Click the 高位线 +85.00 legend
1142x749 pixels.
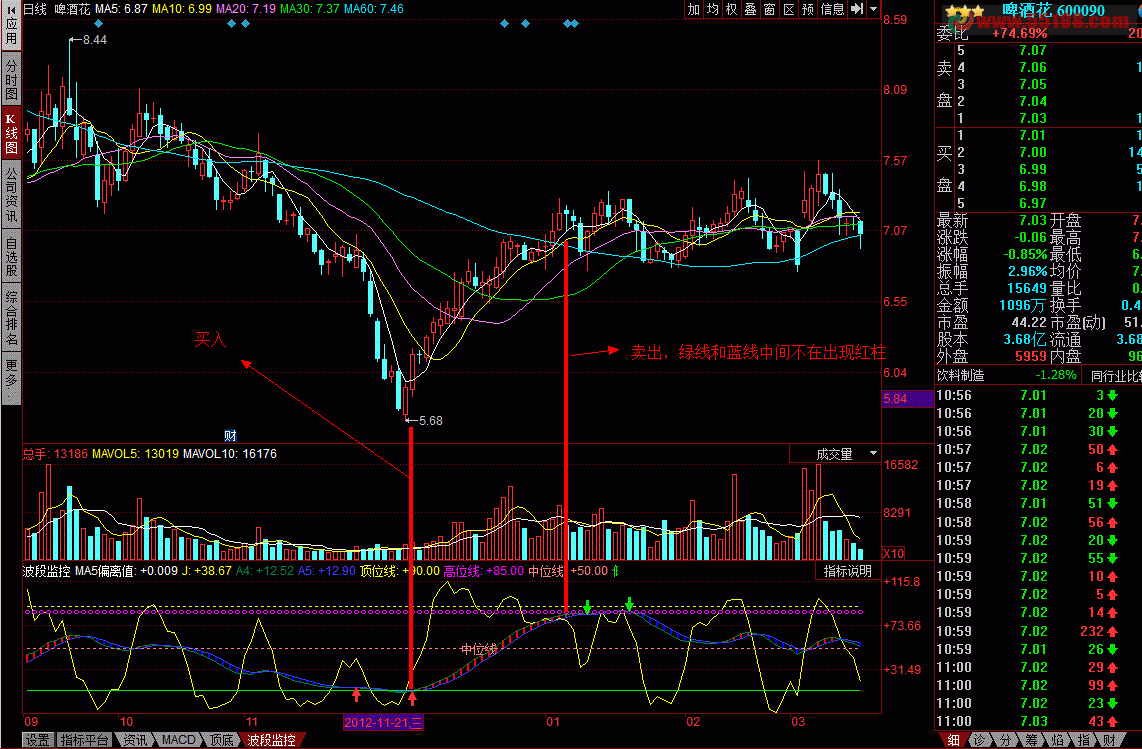pos(484,570)
